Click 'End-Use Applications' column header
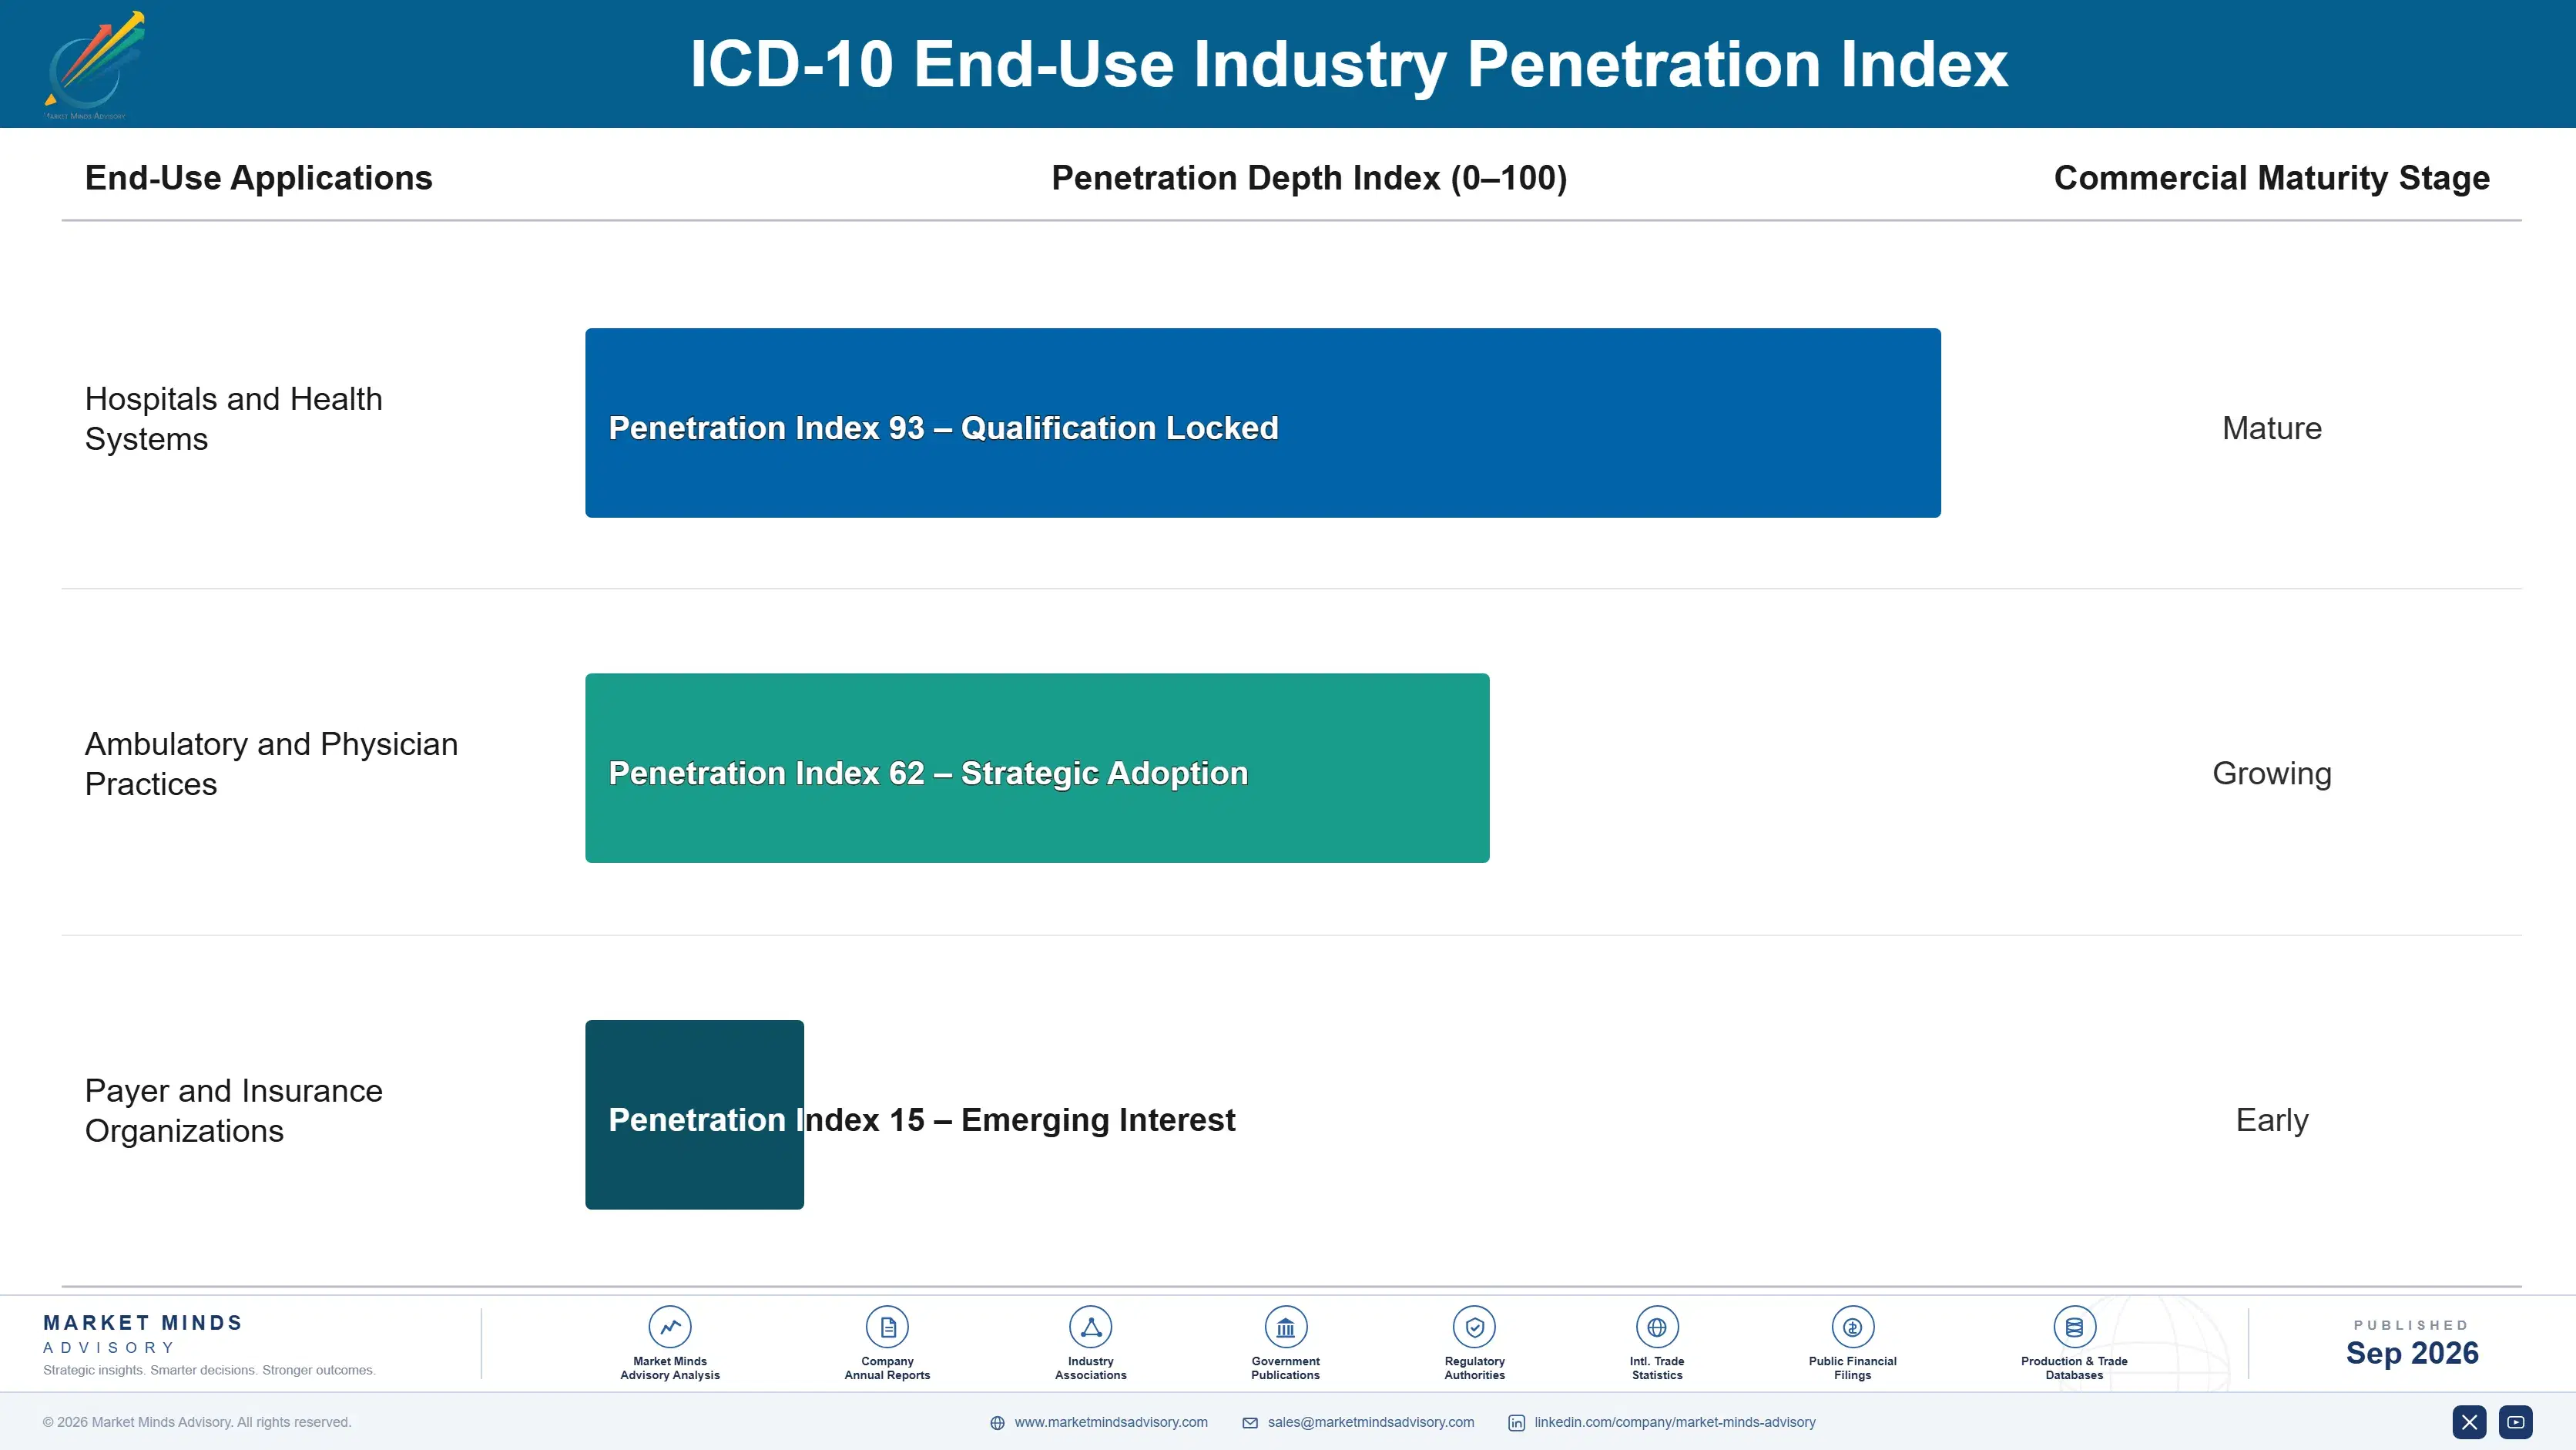2576x1450 pixels. (x=259, y=178)
